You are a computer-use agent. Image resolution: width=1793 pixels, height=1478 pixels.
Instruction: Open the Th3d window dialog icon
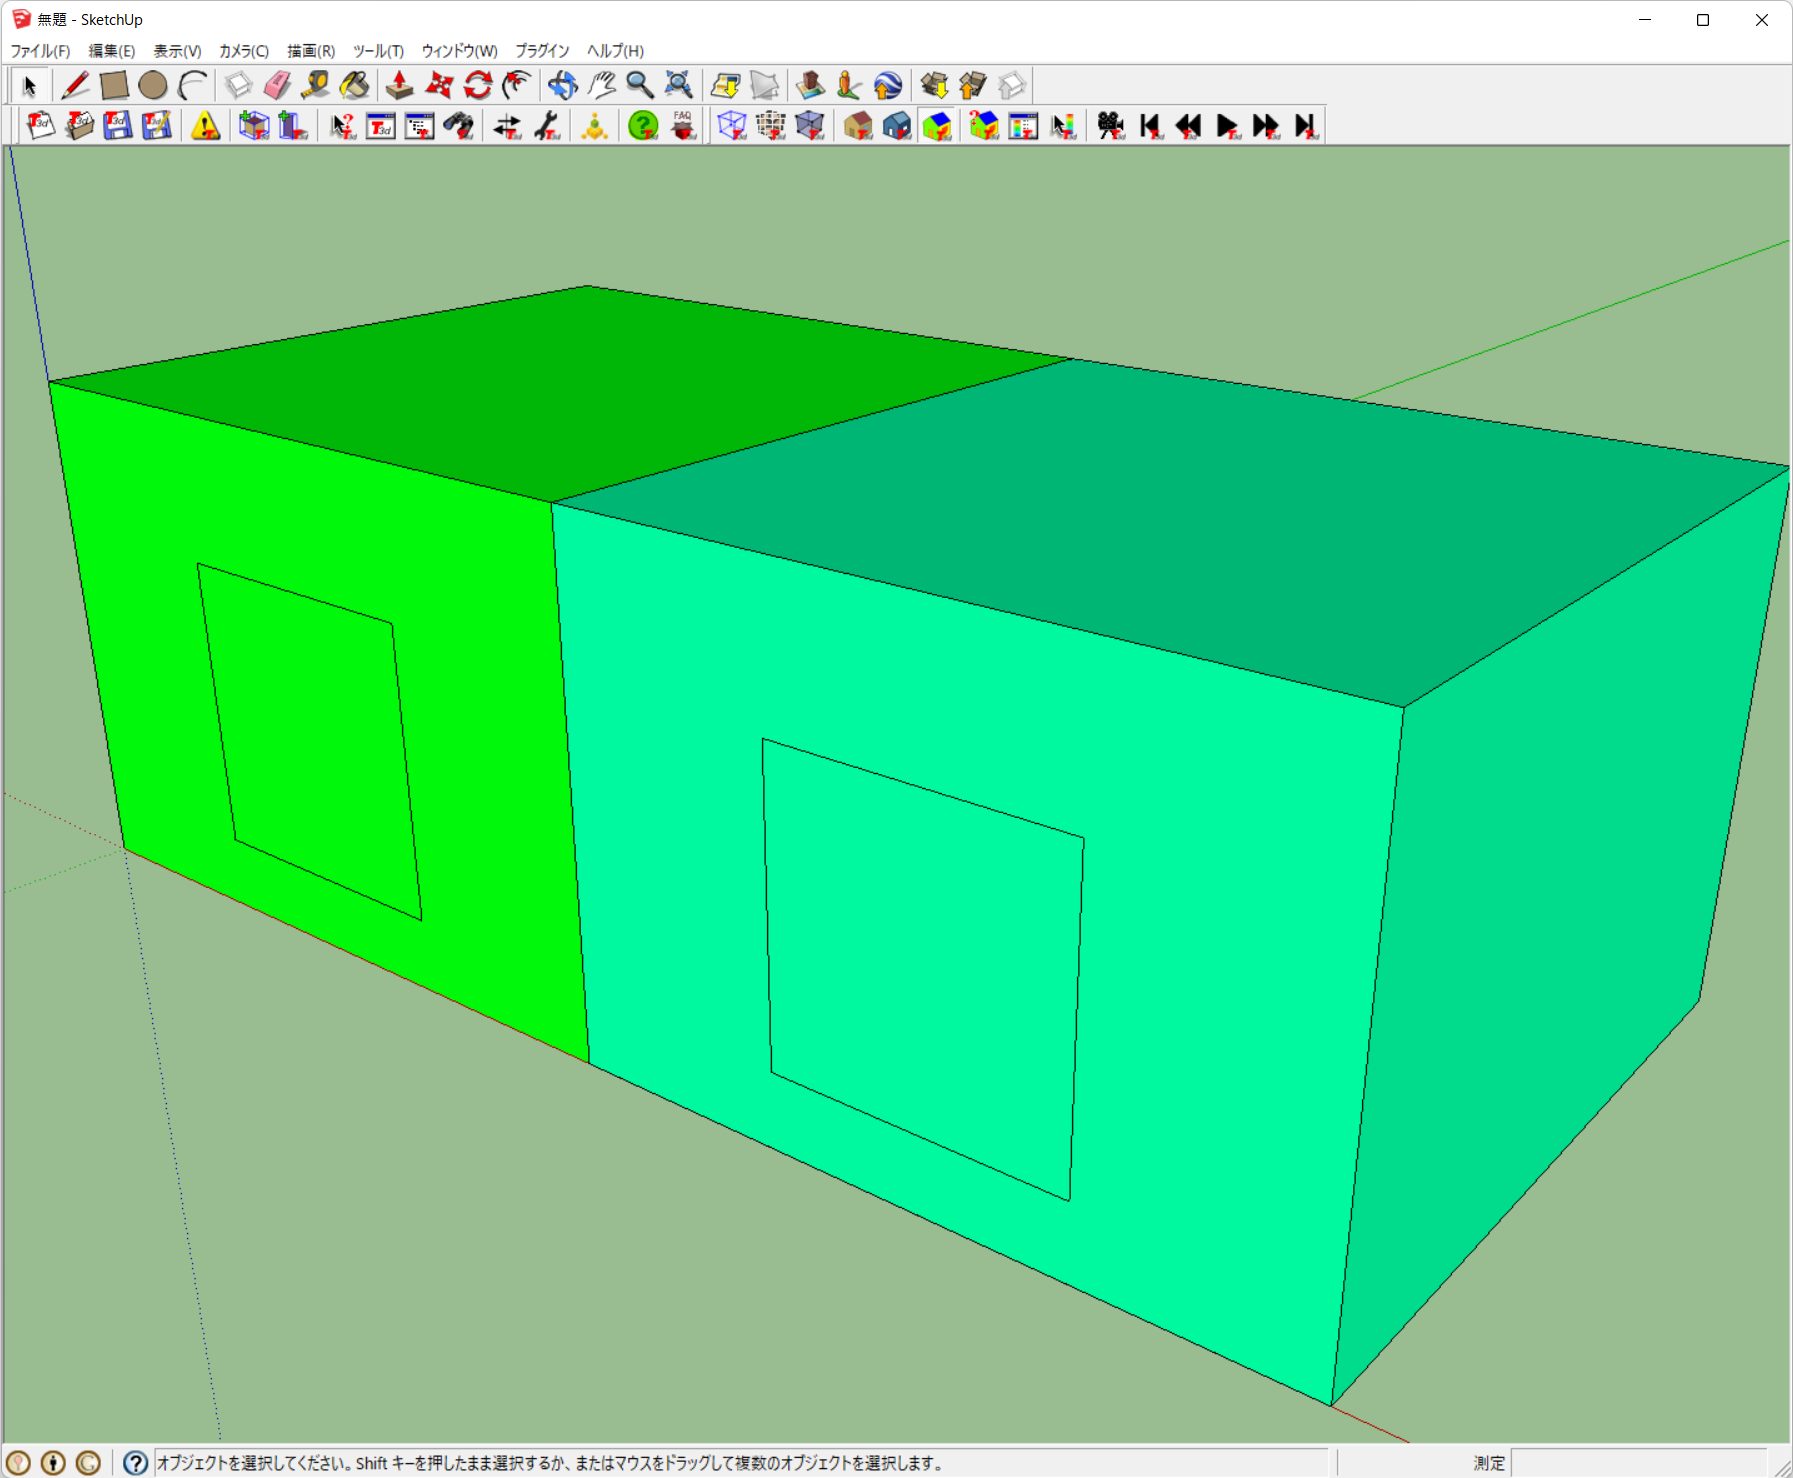(381, 126)
